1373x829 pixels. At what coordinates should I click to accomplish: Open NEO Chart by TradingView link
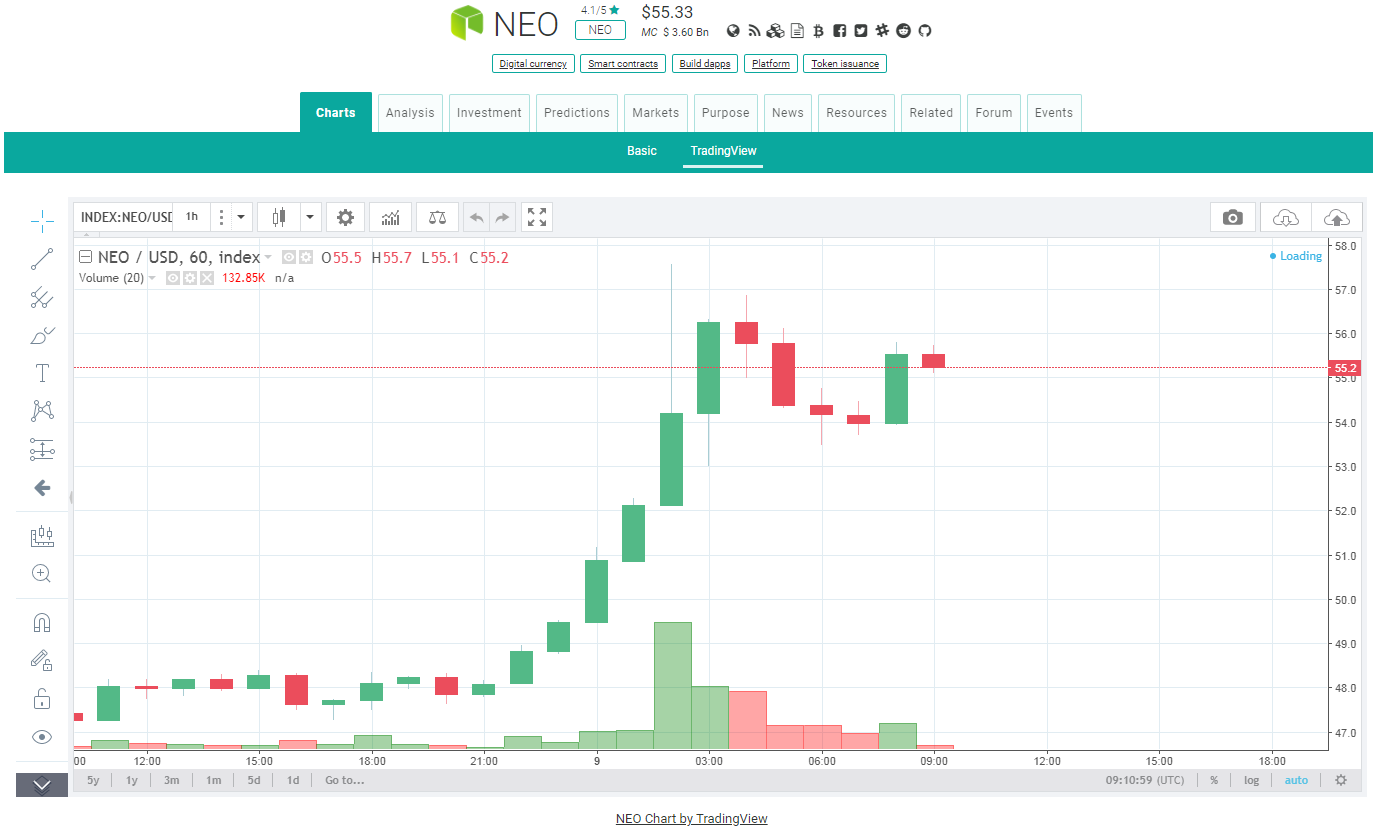[x=692, y=818]
